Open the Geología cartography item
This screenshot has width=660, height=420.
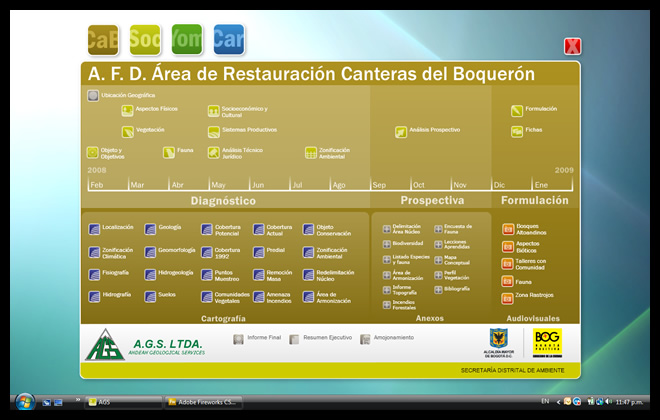pyautogui.click(x=150, y=228)
